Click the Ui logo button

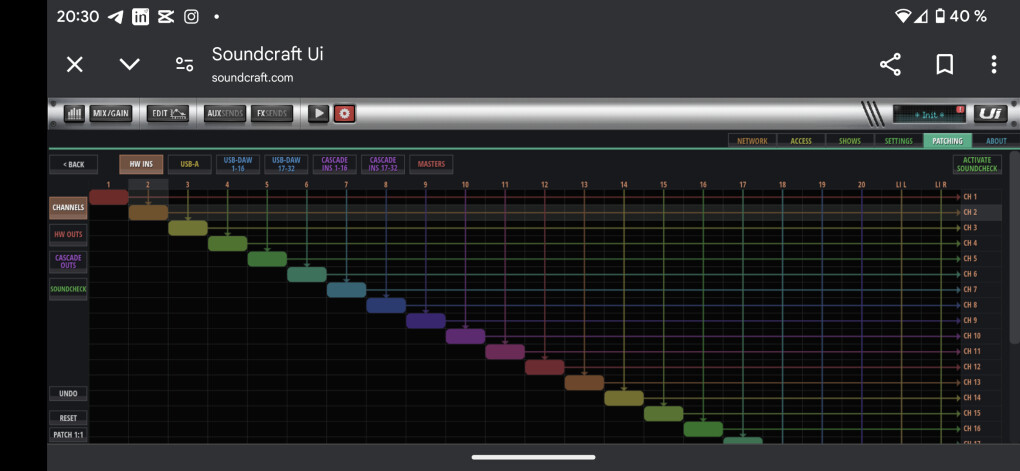(x=990, y=114)
